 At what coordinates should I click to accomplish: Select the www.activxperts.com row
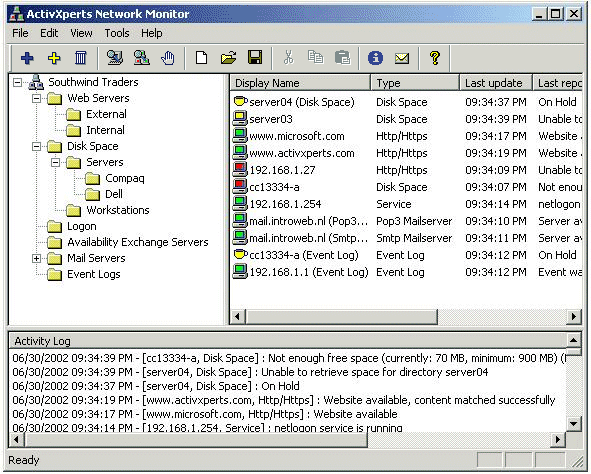[406, 153]
